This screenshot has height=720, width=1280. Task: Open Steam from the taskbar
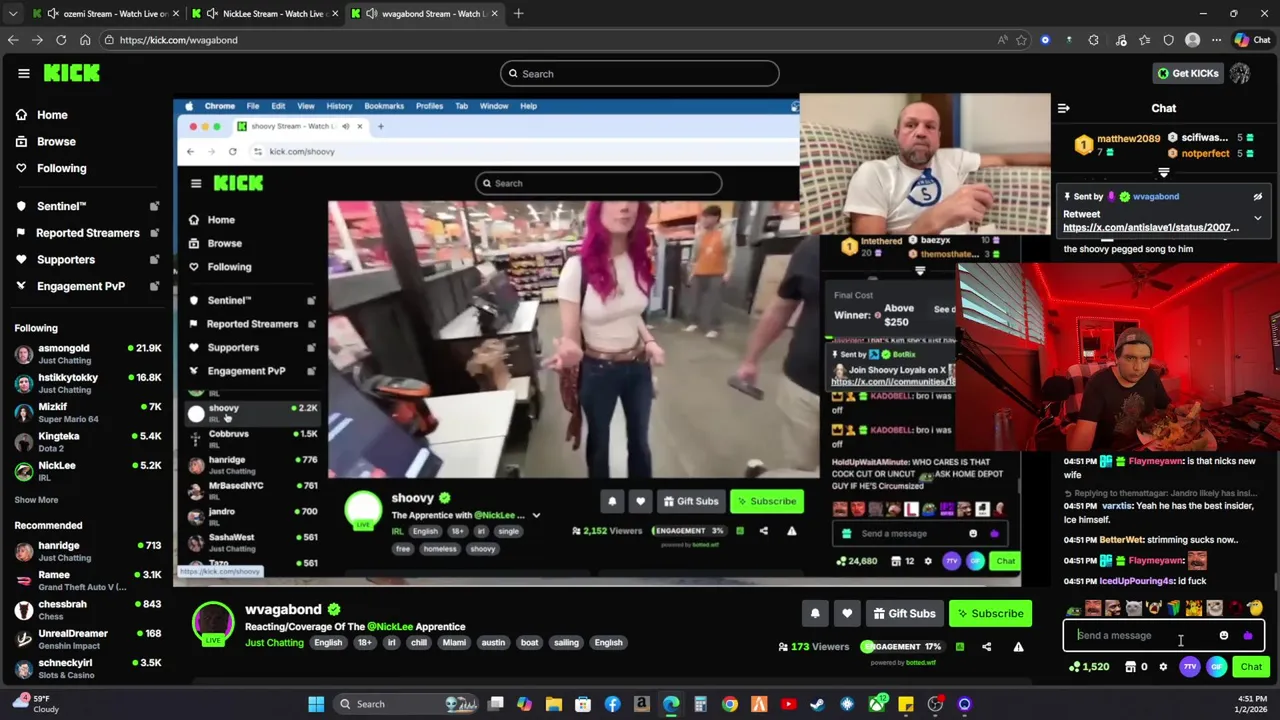[817, 704]
